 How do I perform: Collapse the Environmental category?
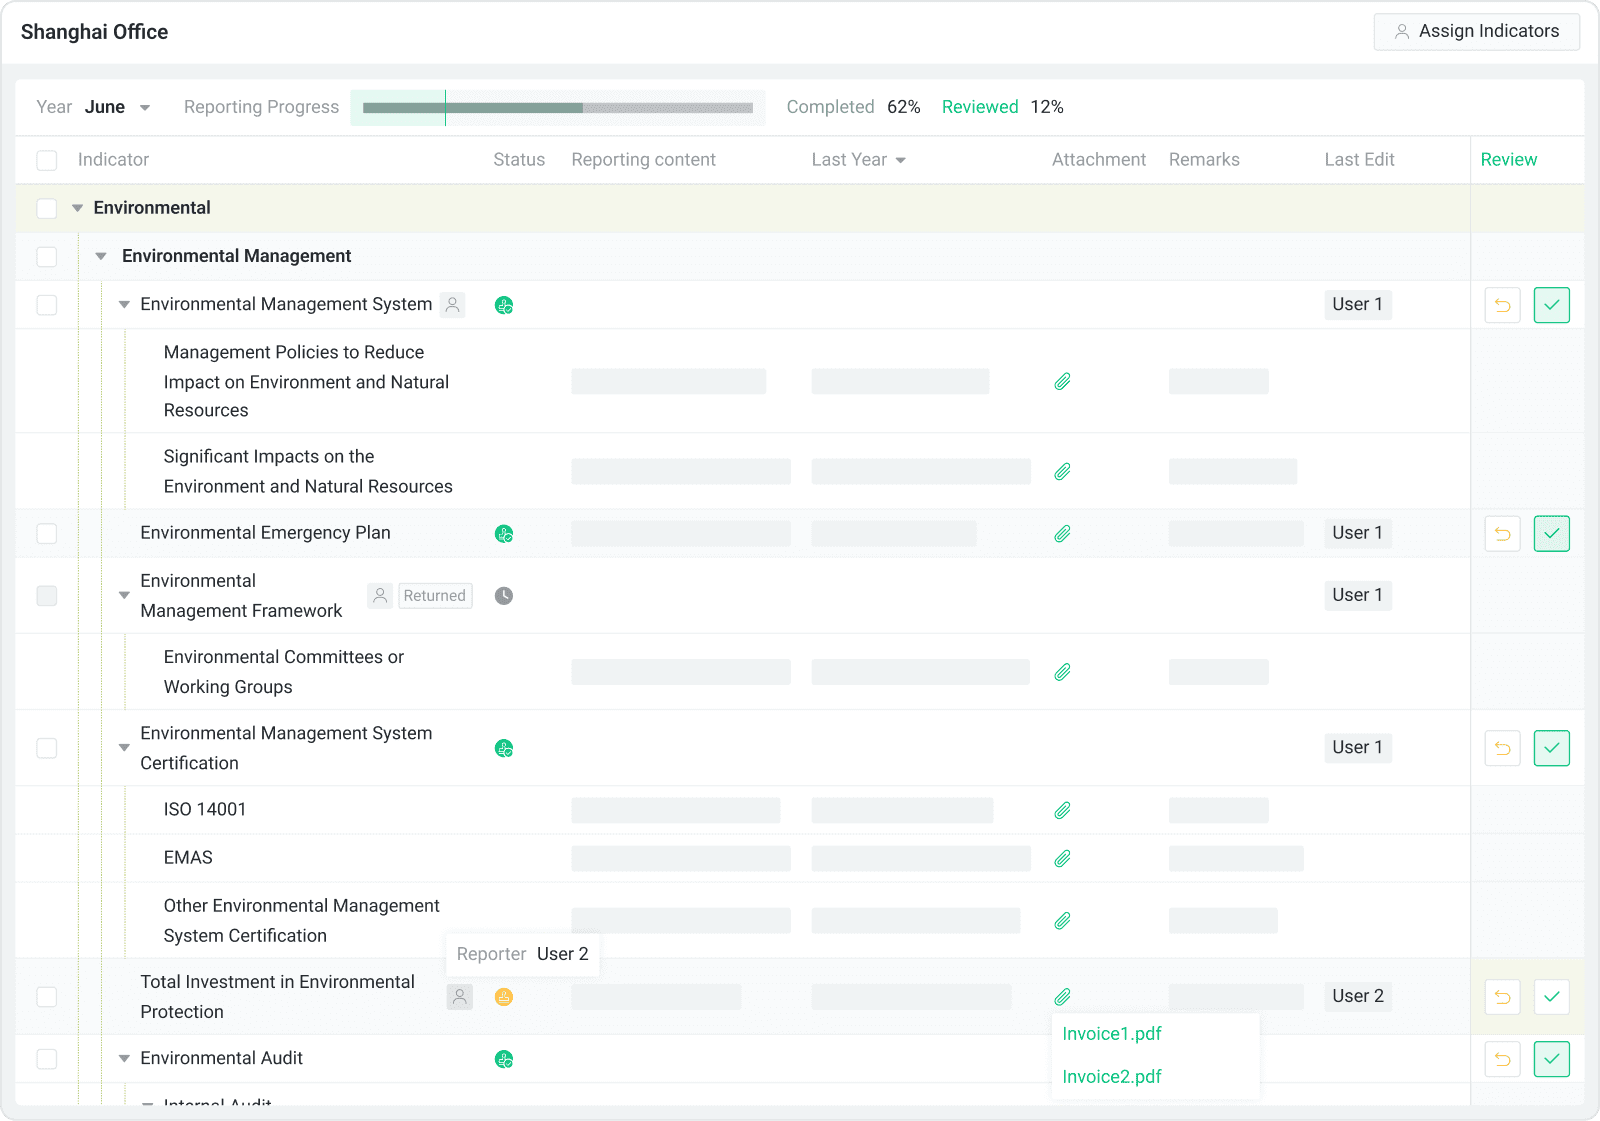click(x=77, y=208)
